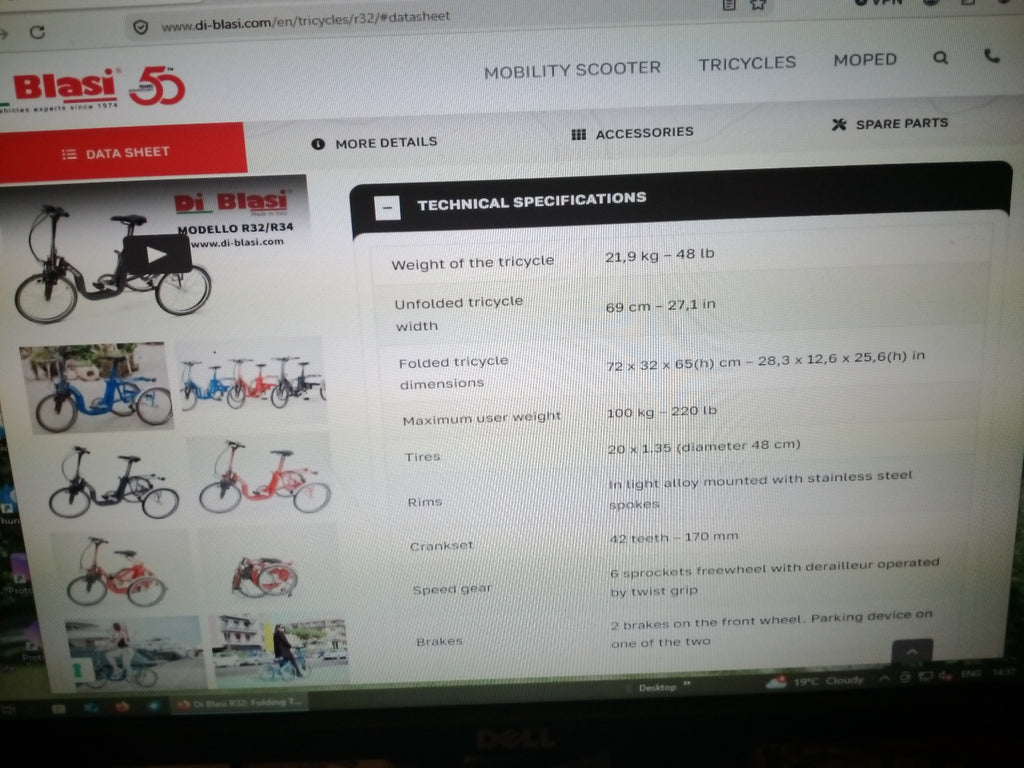Click the 'Speed gear' row label
1024x768 pixels.
(452, 589)
